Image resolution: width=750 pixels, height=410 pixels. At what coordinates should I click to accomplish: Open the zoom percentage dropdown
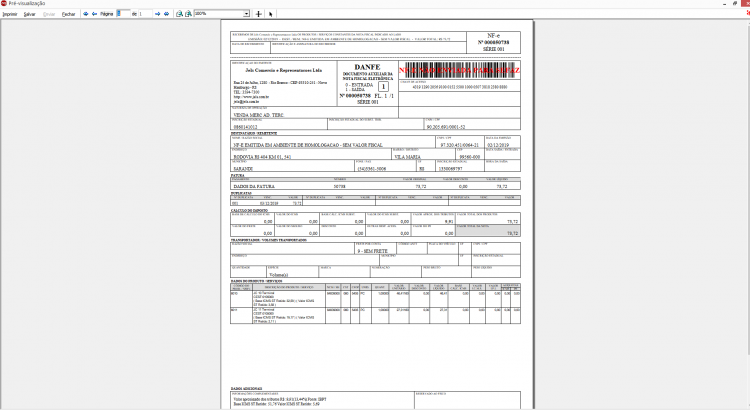246,14
